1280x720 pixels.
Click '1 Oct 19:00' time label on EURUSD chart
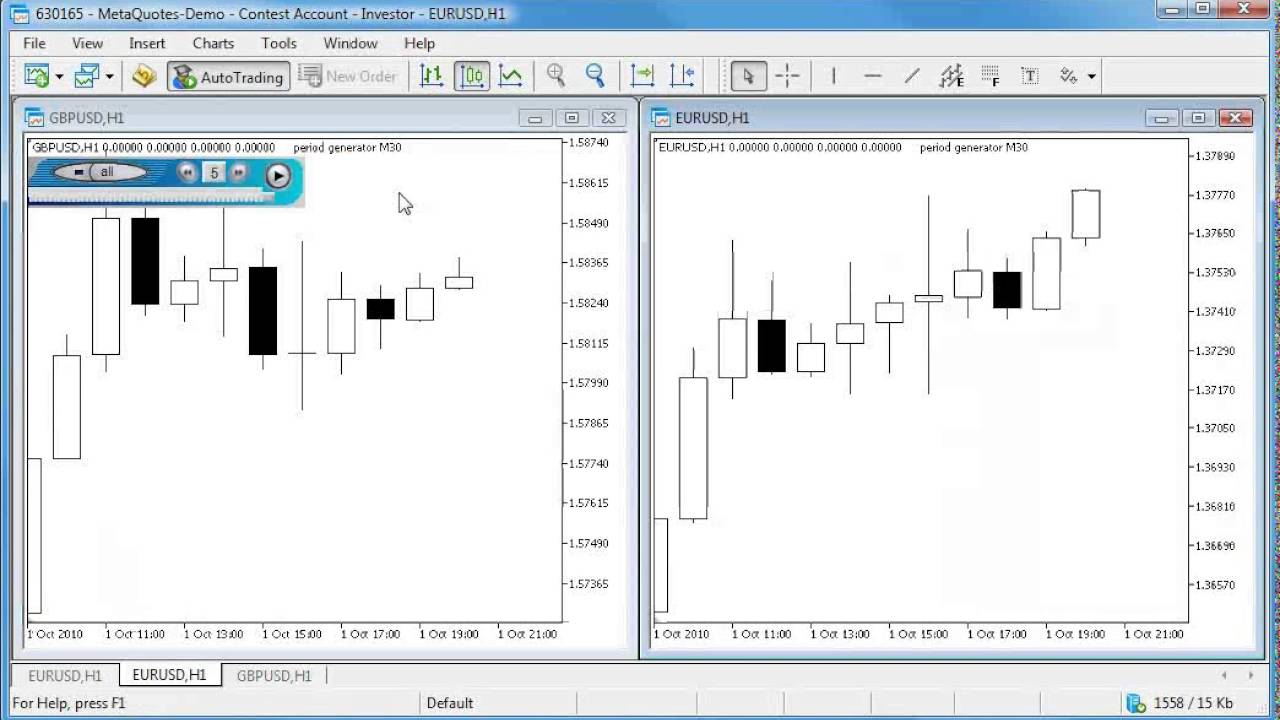click(x=1076, y=634)
